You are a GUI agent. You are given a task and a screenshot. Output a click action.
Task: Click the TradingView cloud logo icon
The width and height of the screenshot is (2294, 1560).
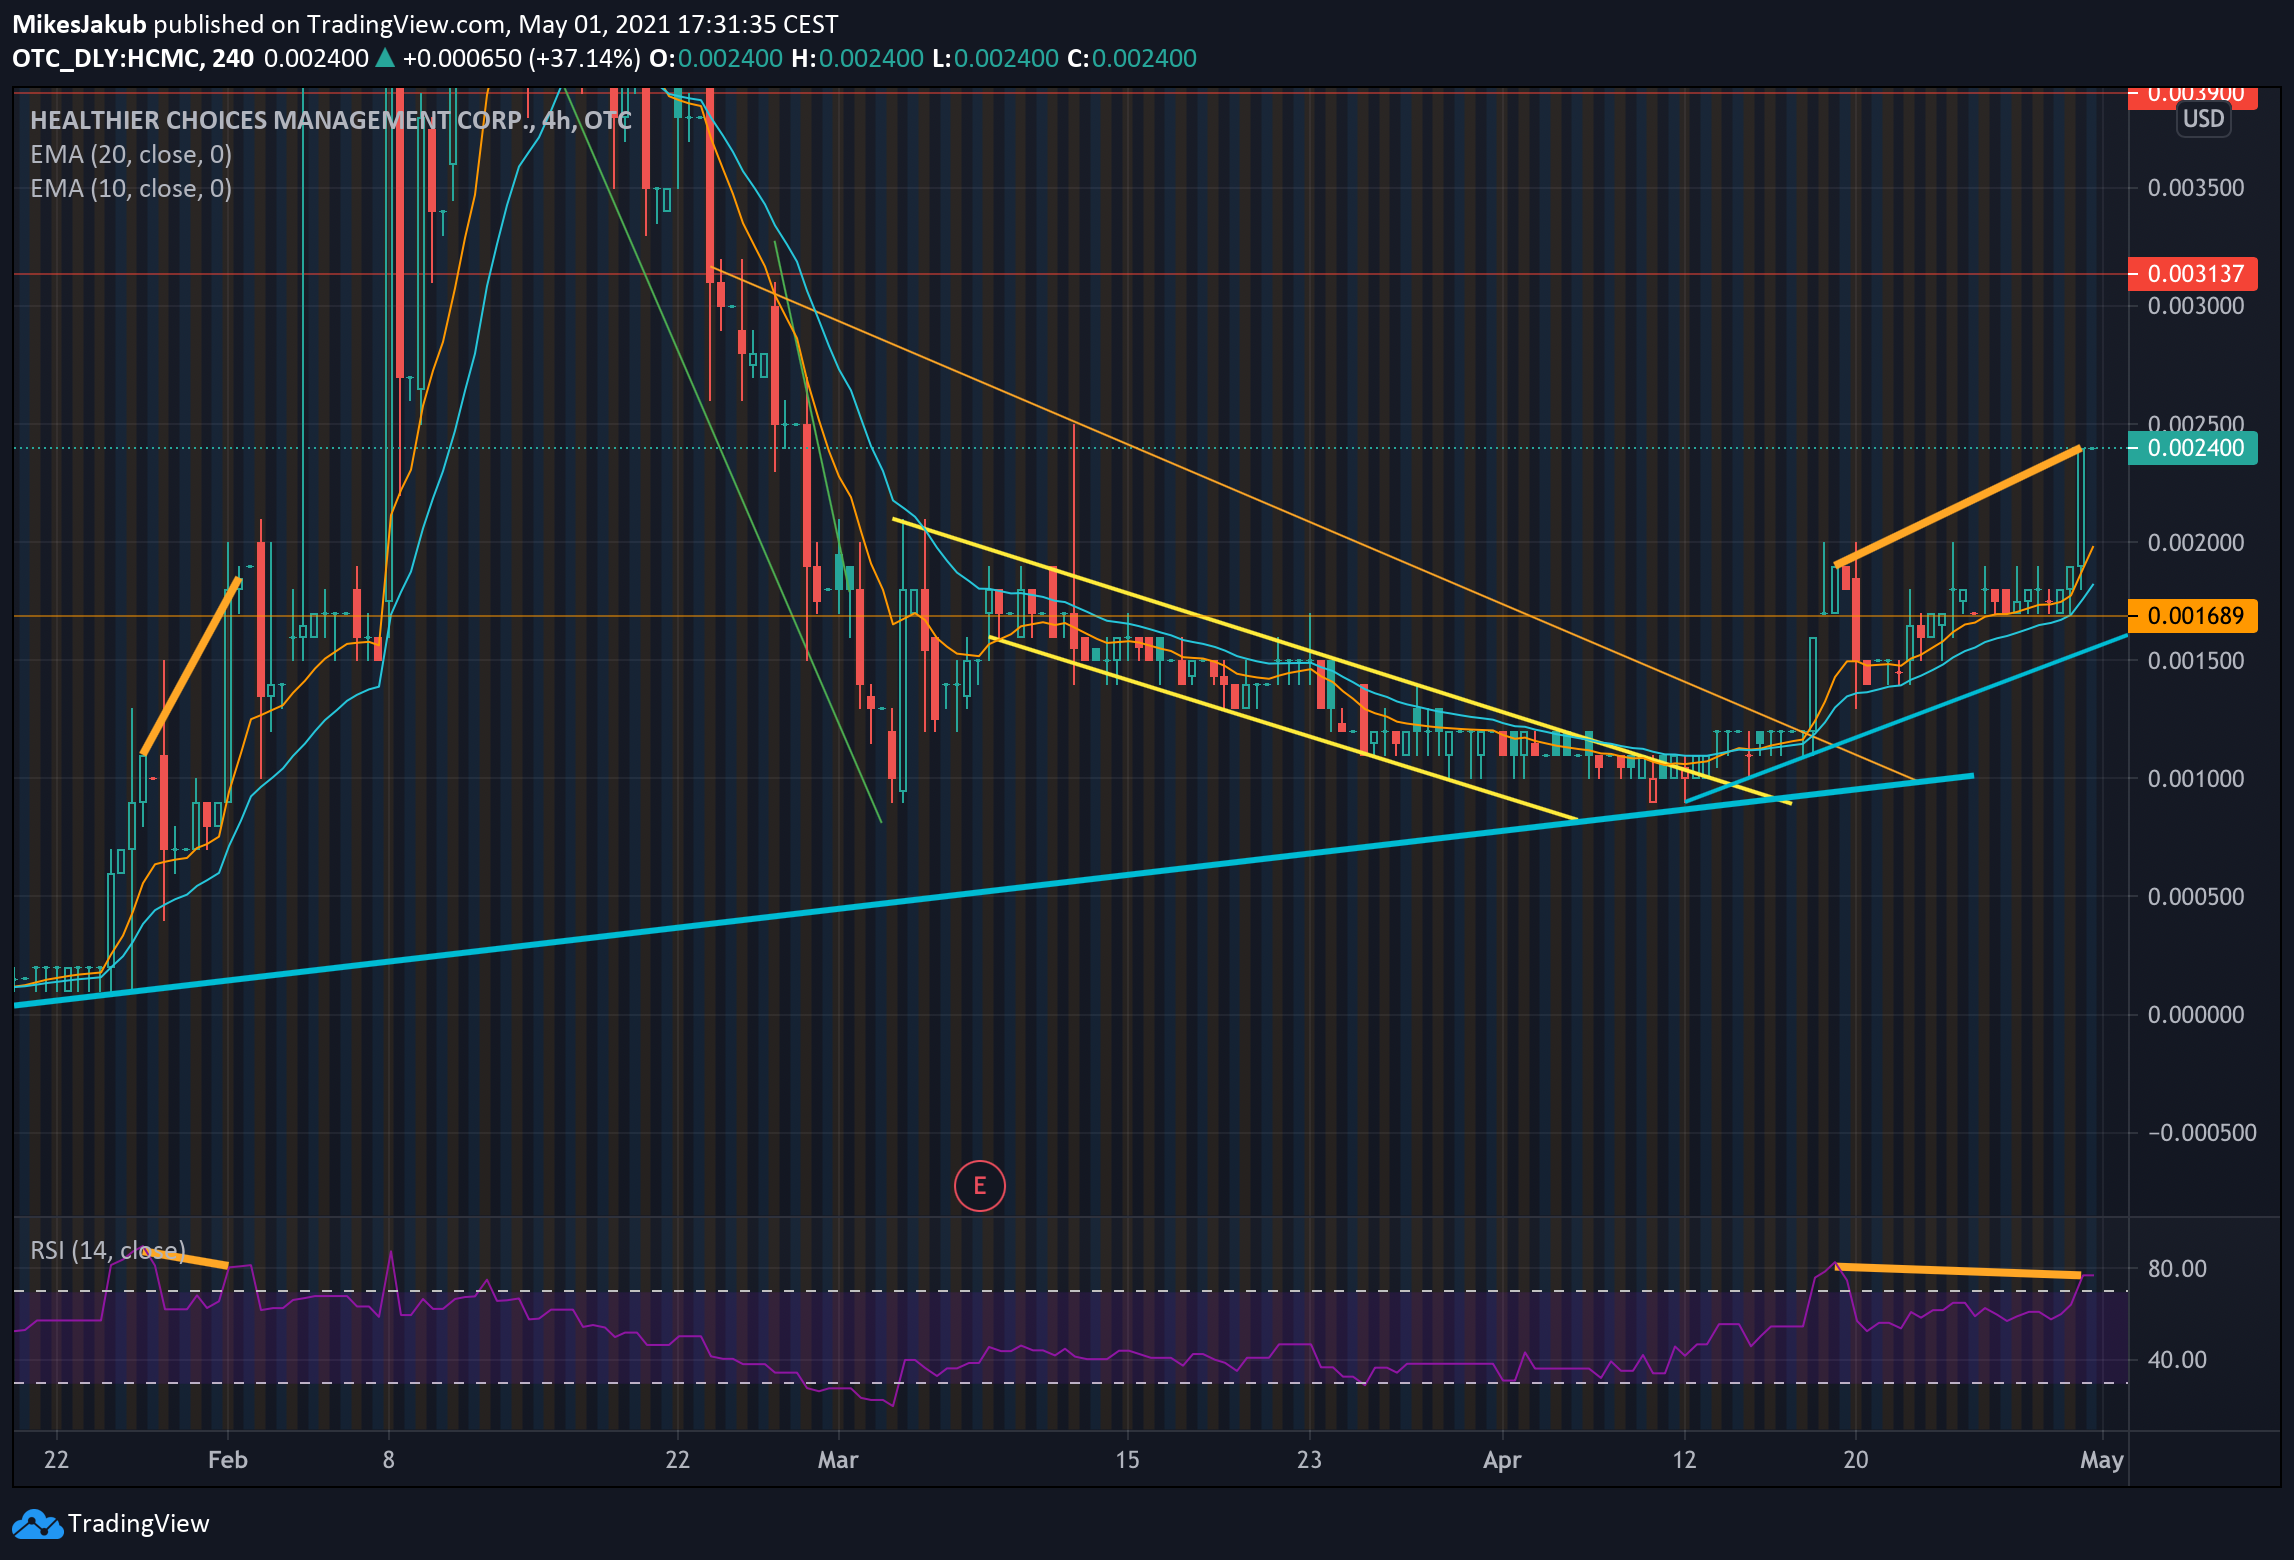(37, 1524)
